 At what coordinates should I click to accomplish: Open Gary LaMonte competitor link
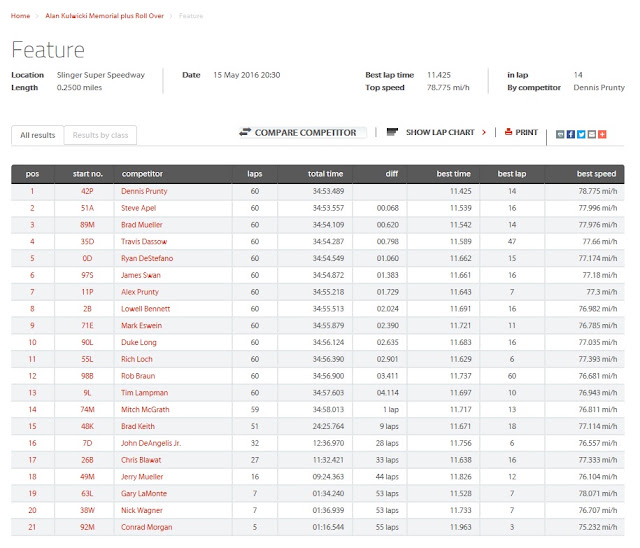[144, 493]
